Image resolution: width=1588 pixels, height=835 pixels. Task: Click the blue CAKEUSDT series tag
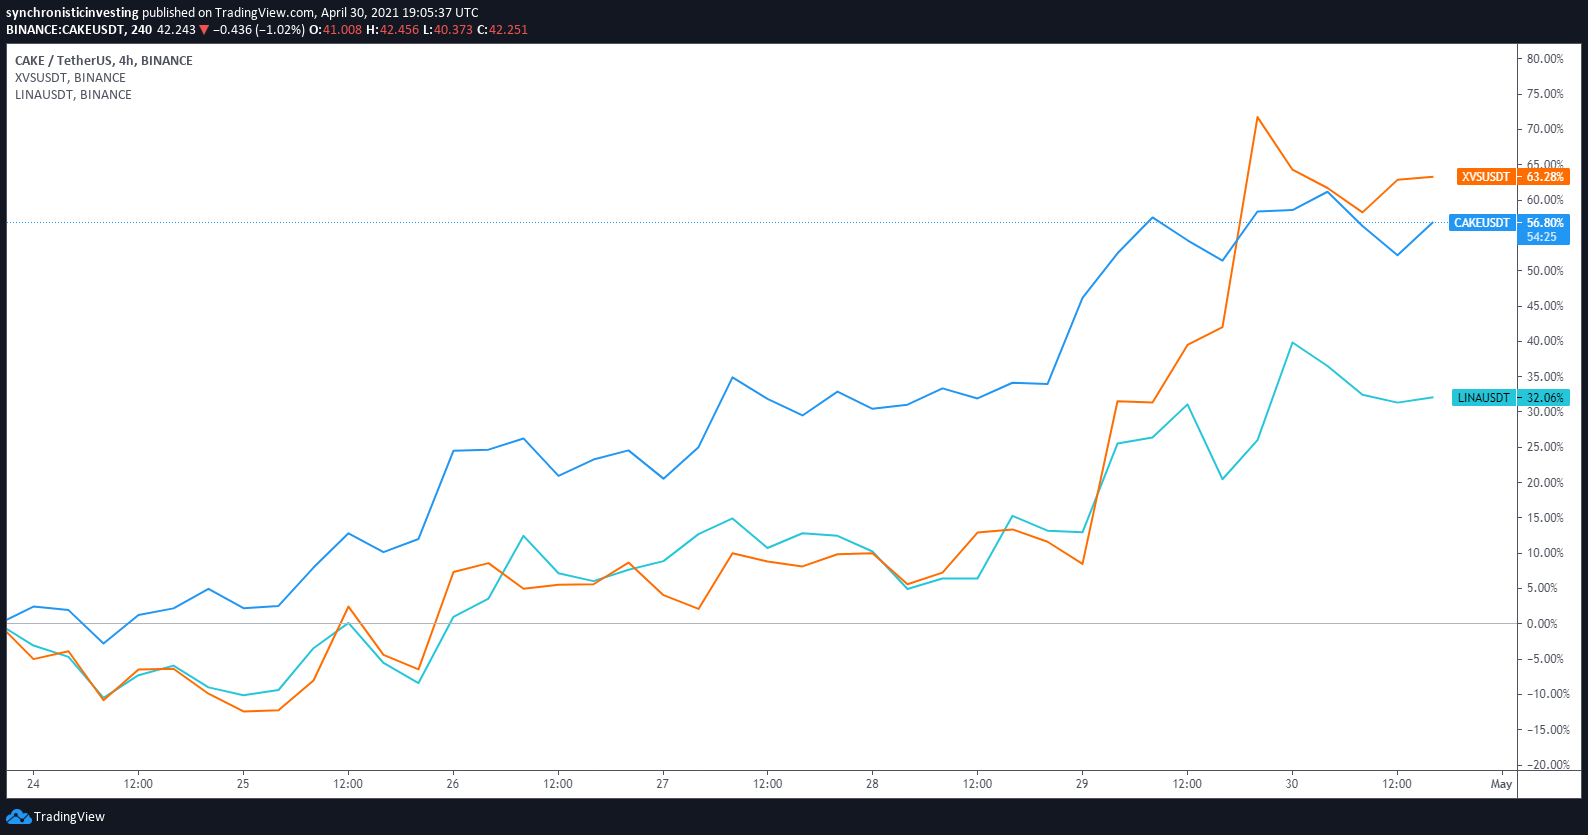1481,223
